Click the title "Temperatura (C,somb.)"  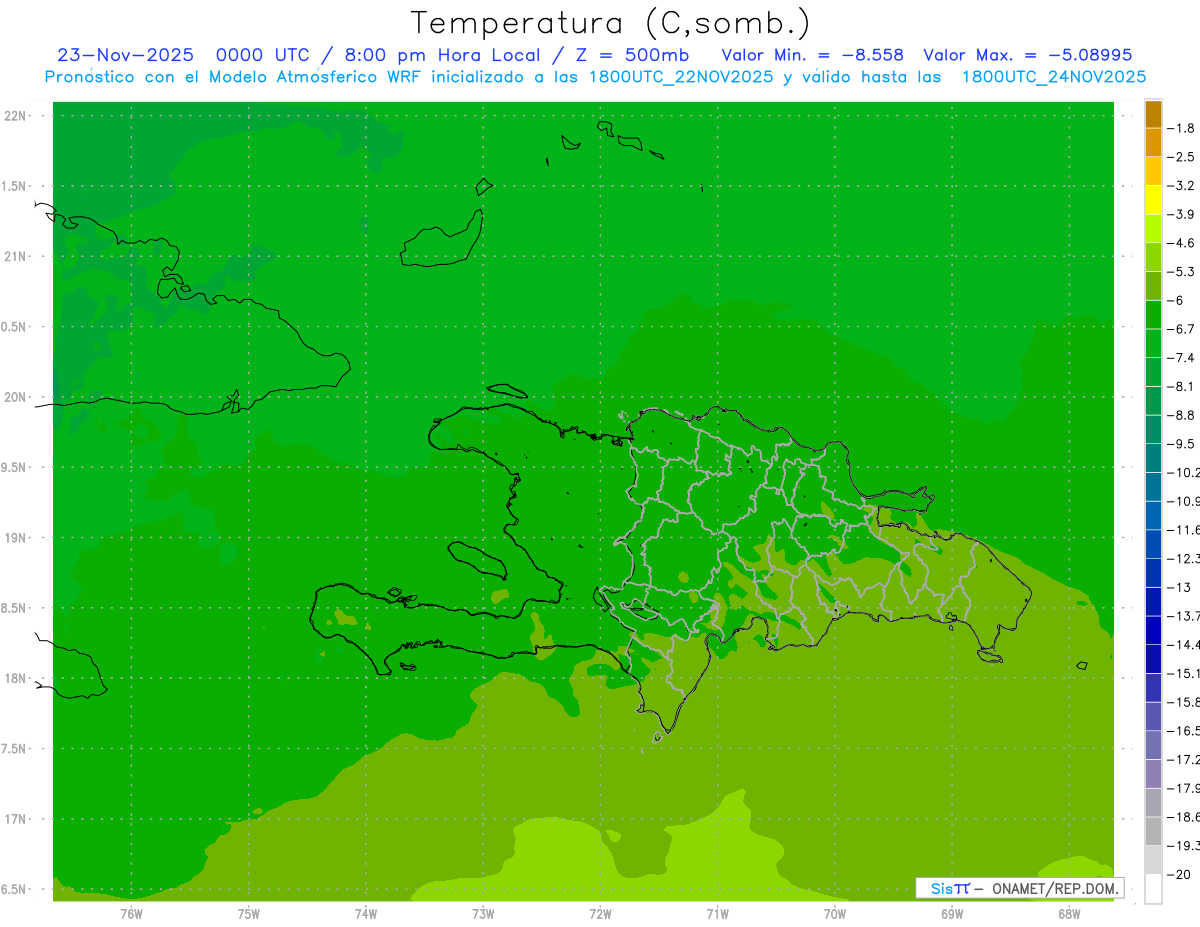click(x=610, y=23)
